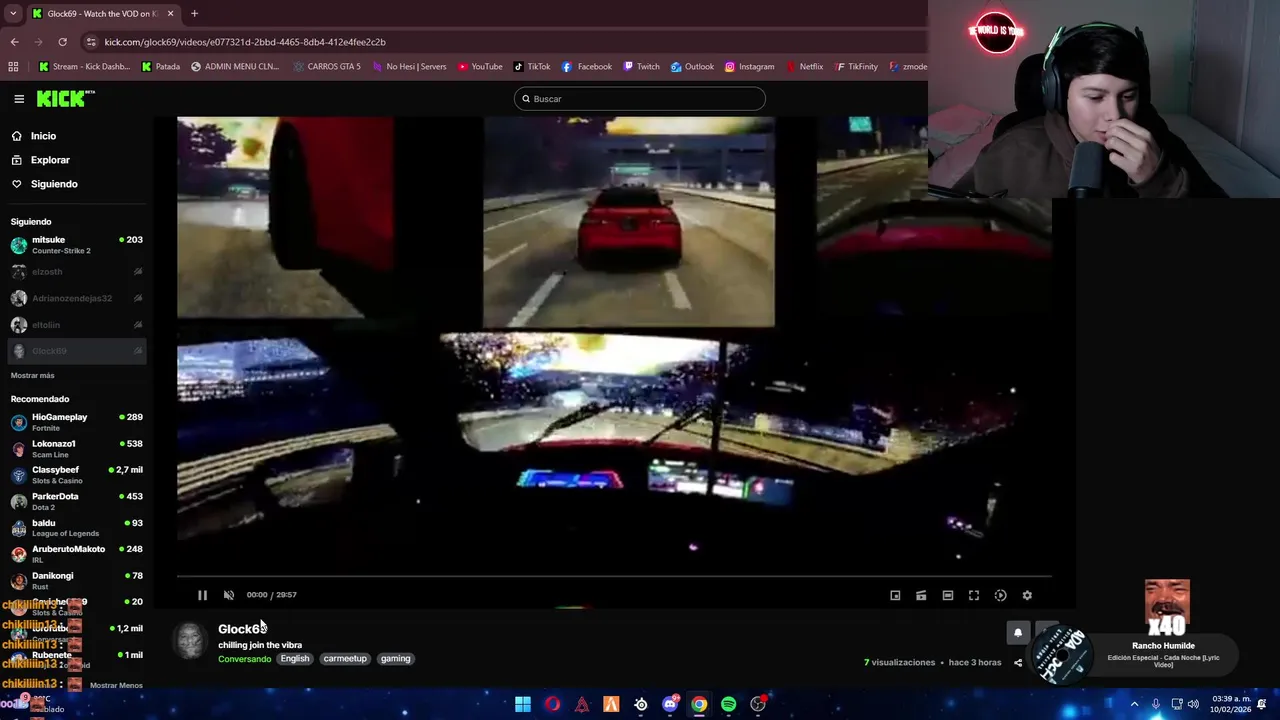
Task: Open site information icon in address bar
Action: coord(91,42)
